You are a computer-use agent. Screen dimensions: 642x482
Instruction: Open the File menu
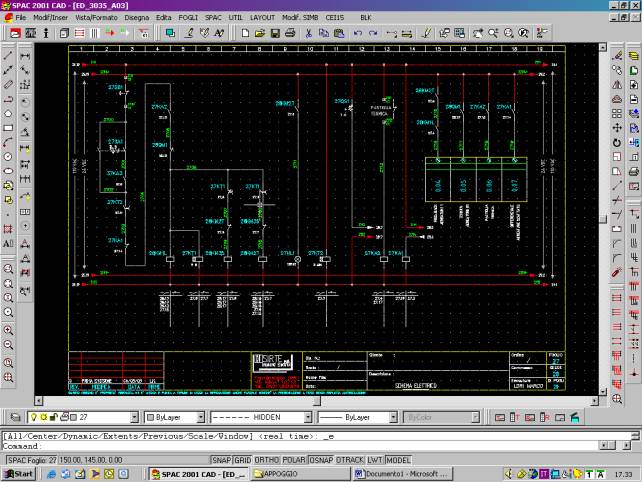20,18
